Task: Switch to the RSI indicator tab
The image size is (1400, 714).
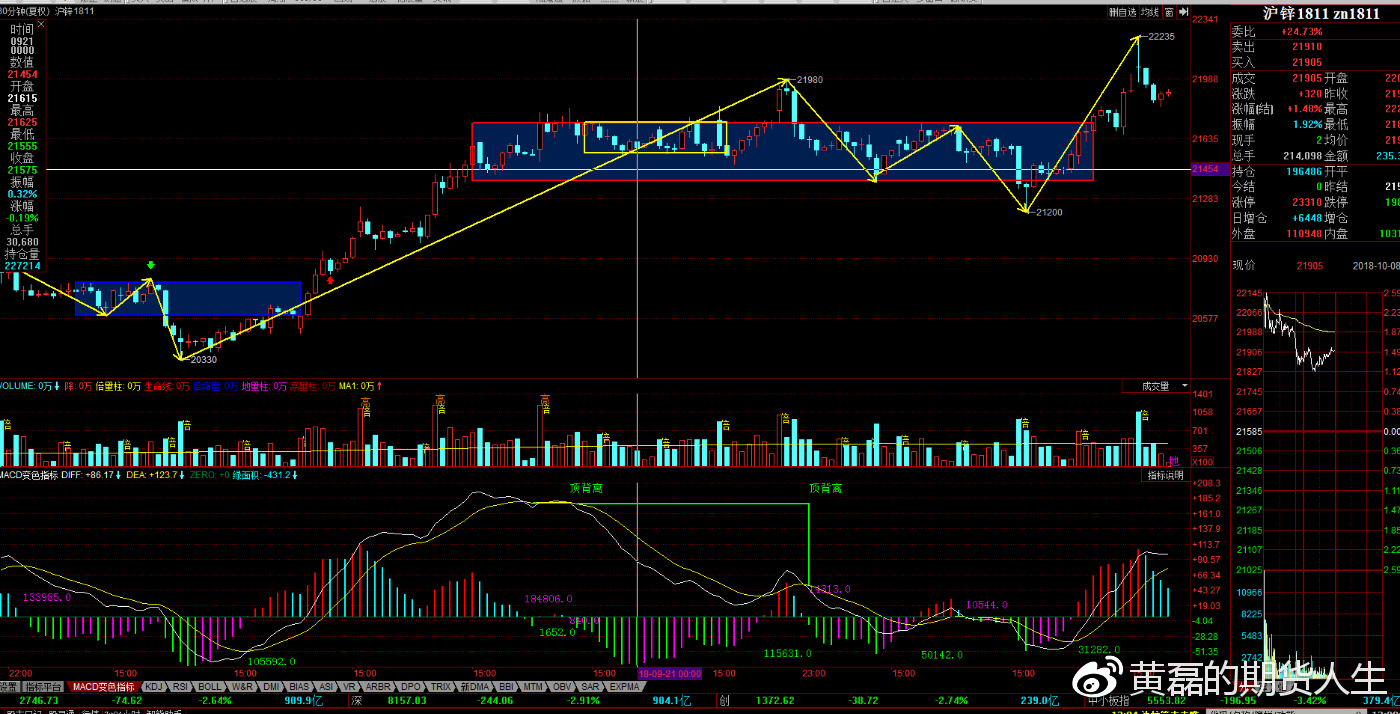Action: pos(181,687)
